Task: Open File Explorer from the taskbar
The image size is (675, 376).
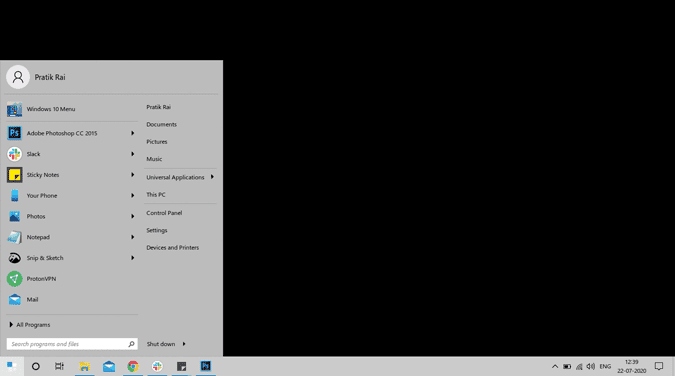Action: click(84, 367)
